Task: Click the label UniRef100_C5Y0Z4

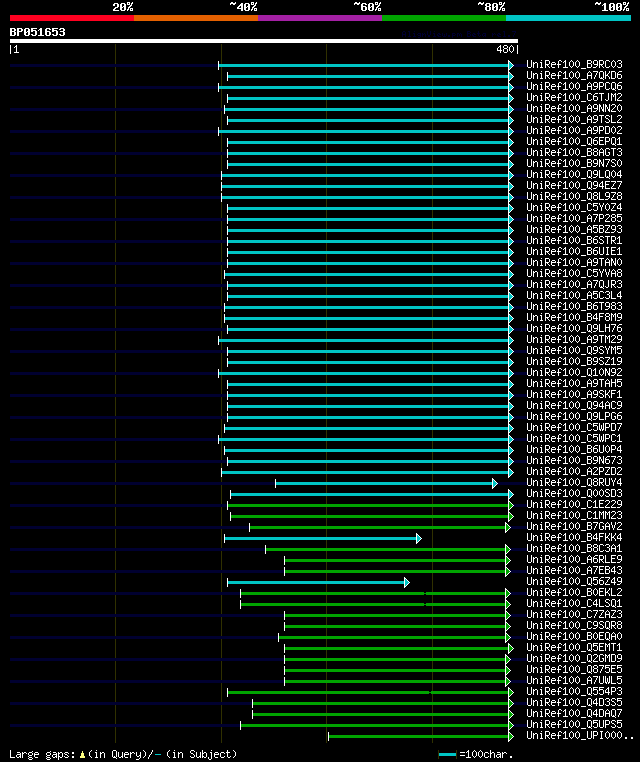Action: 574,207
